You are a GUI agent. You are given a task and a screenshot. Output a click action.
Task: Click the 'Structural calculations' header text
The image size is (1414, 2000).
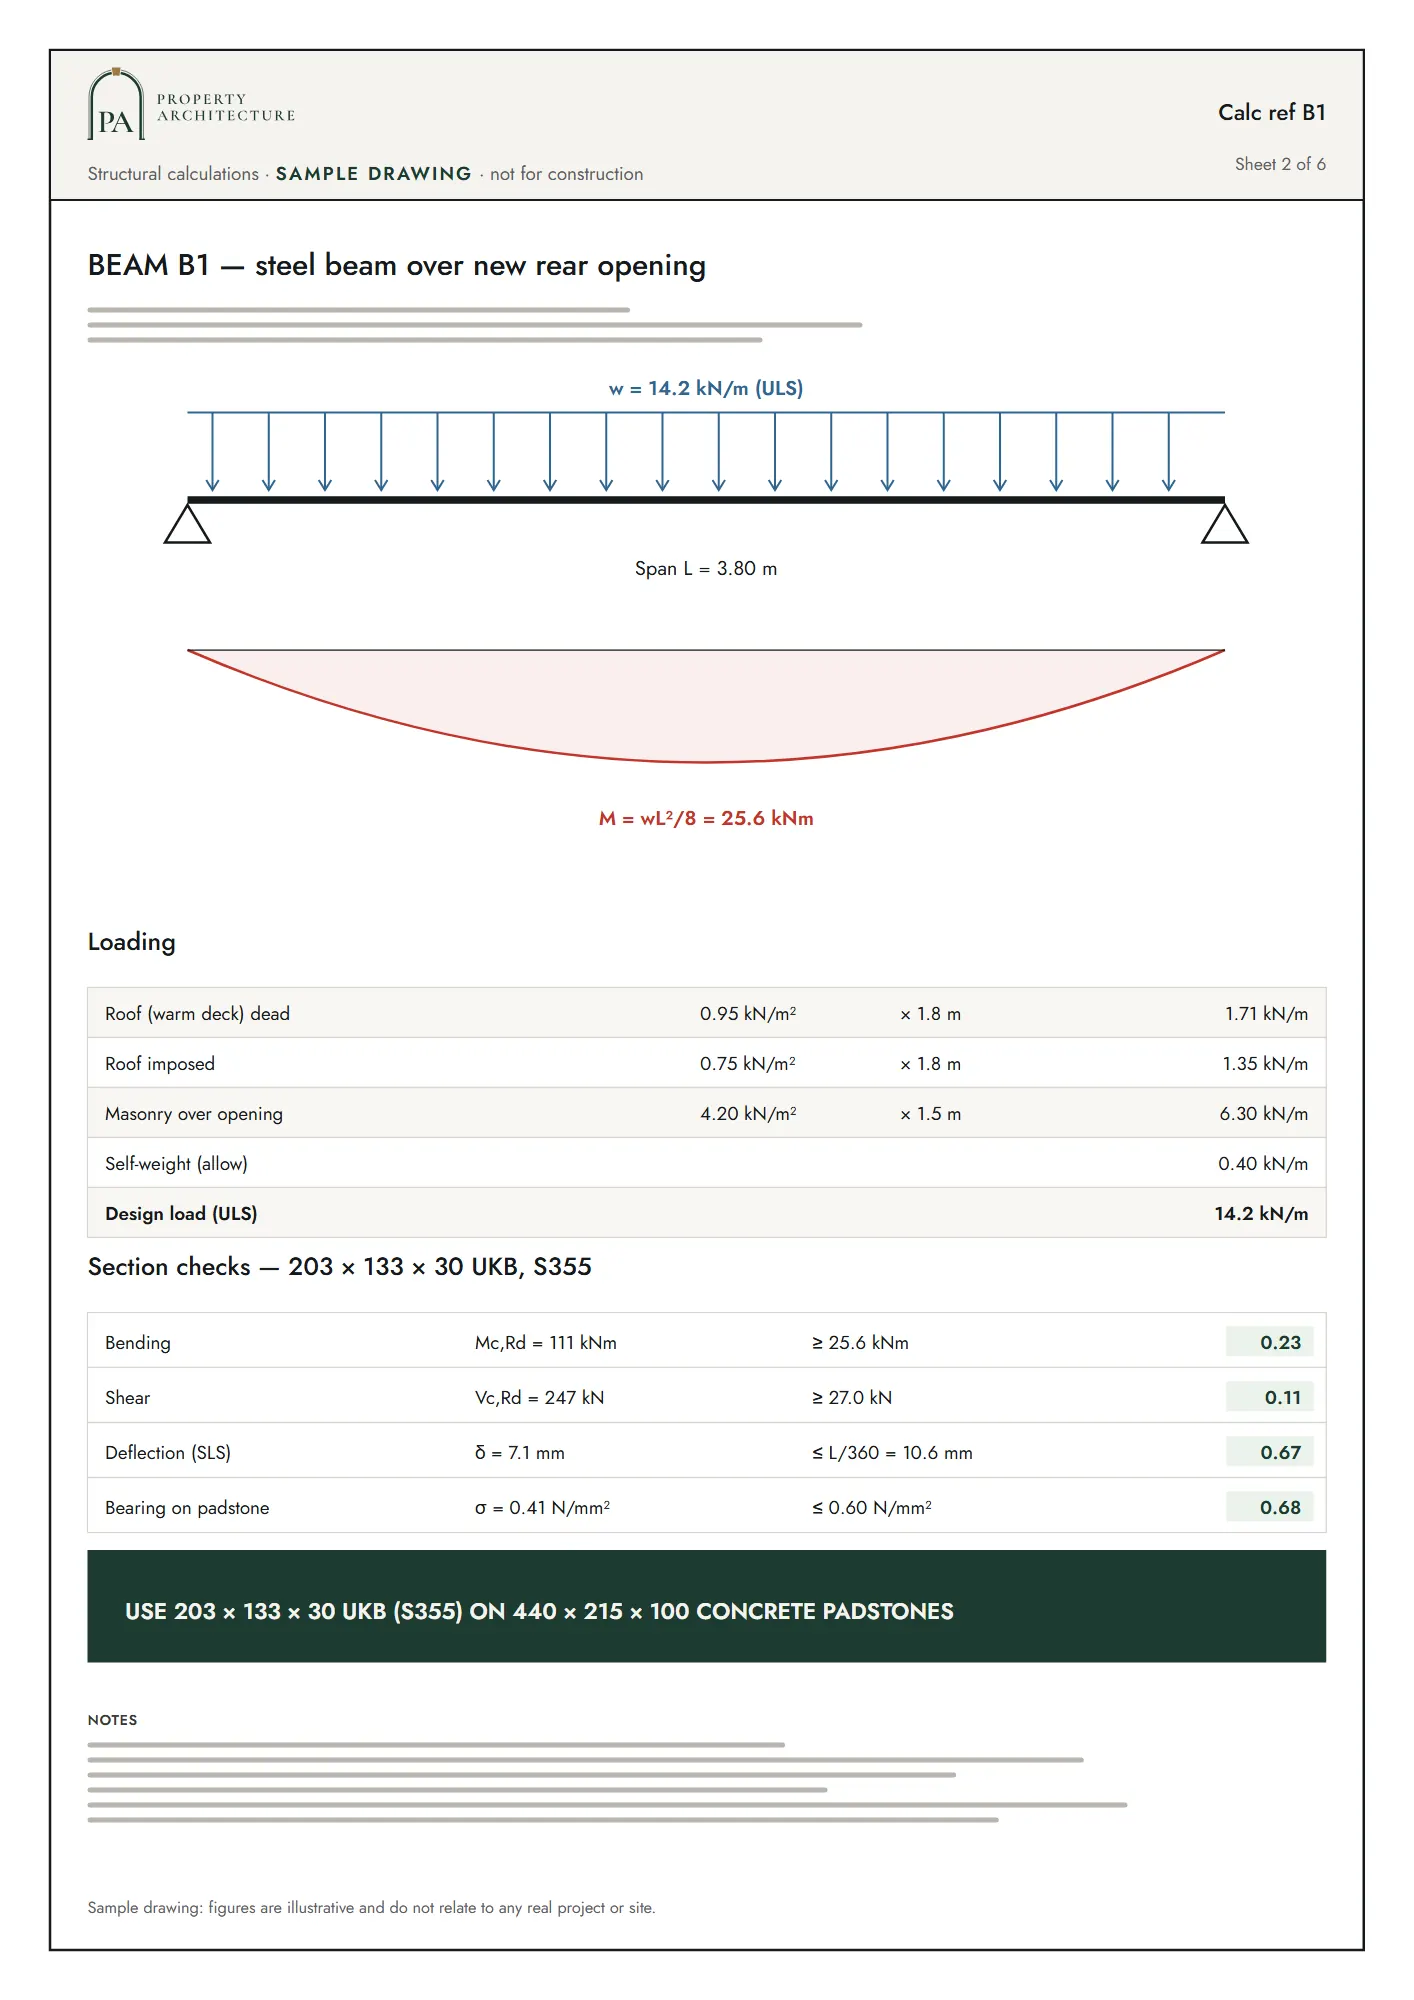[x=173, y=174]
